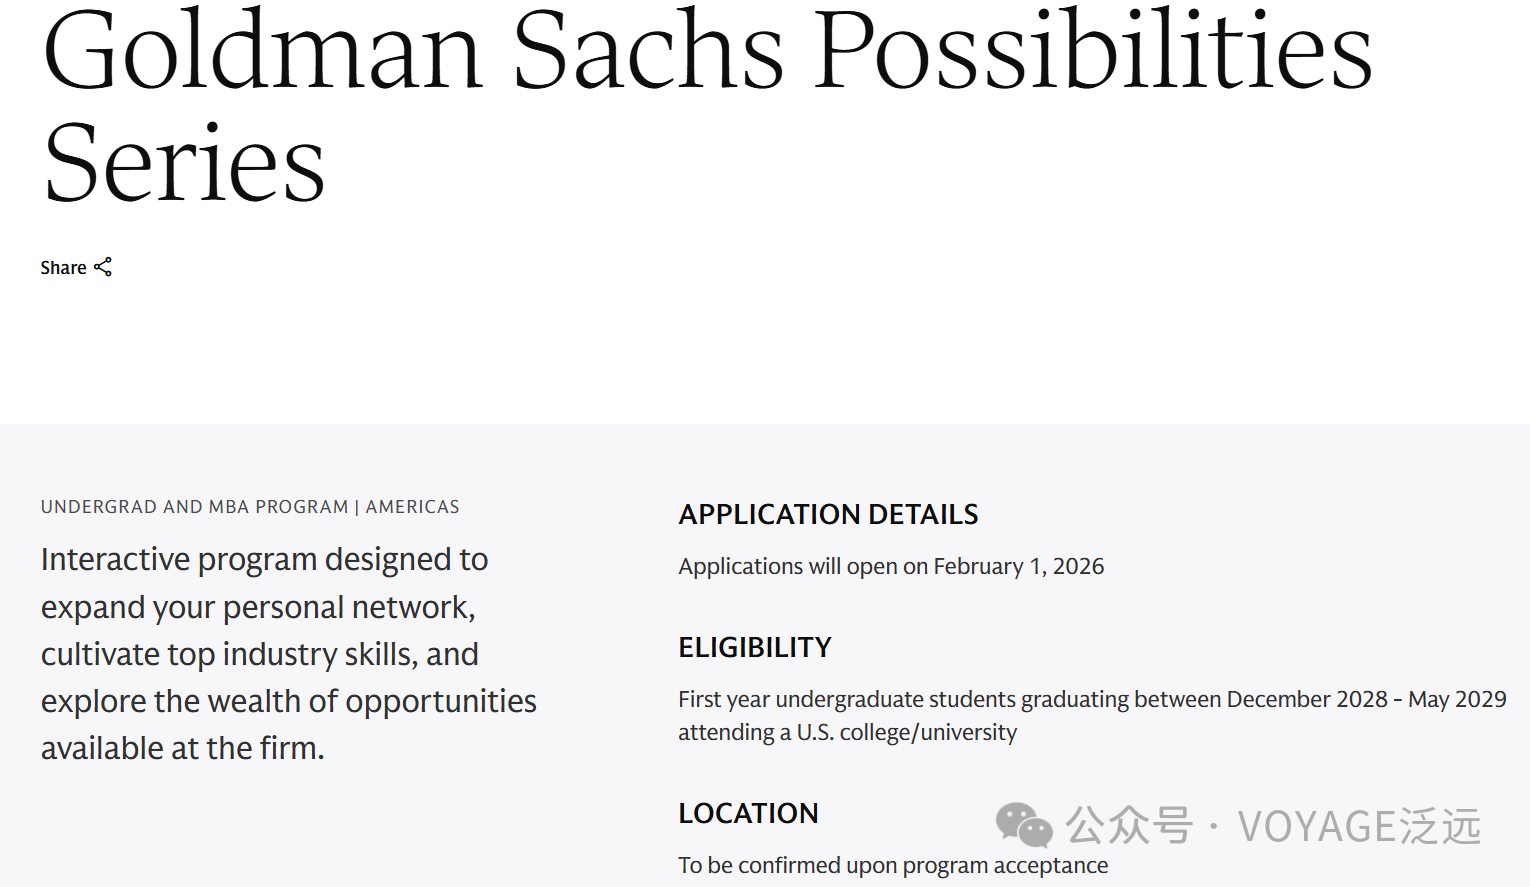
Task: Click the 公众号 watermark label
Action: [1128, 826]
